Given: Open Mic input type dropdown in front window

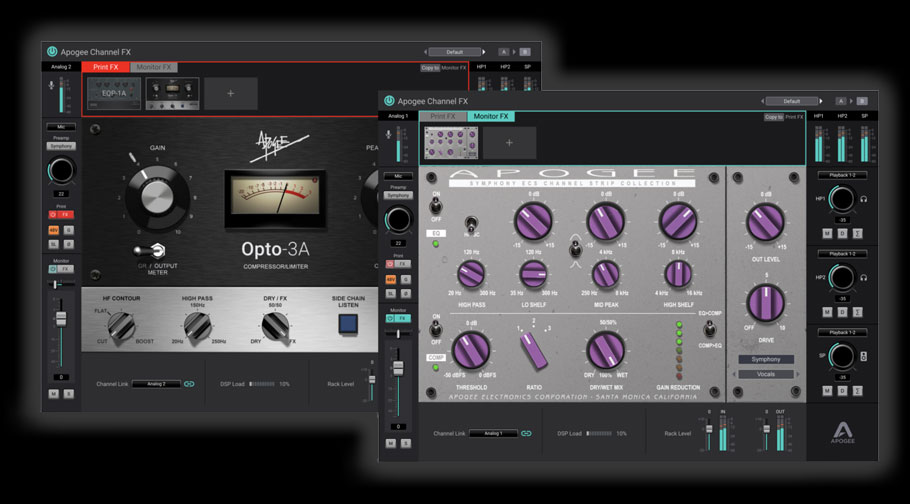Looking at the screenshot, I should tap(398, 176).
